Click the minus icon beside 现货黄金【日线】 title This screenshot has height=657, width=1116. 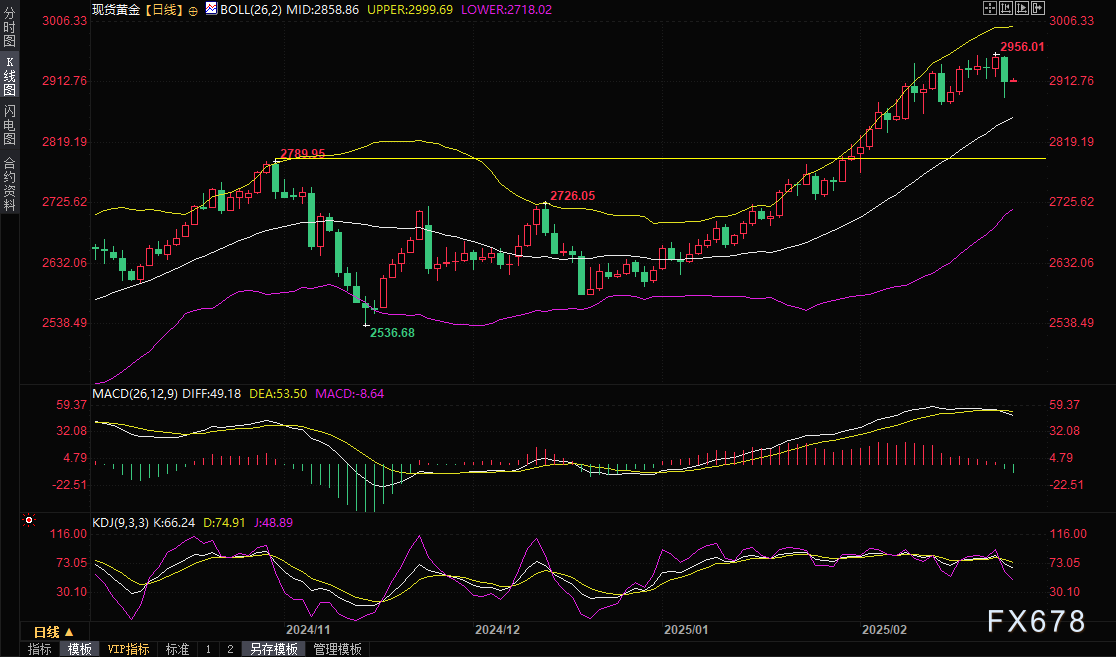click(x=194, y=9)
